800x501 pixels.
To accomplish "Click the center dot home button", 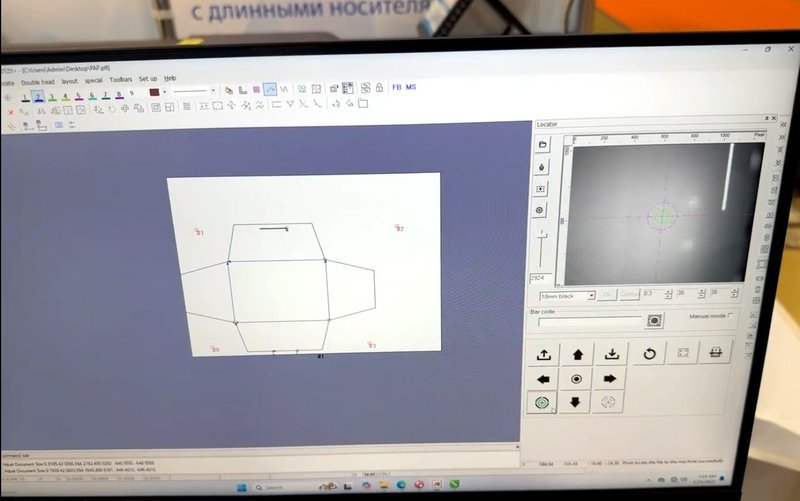I will click(576, 379).
